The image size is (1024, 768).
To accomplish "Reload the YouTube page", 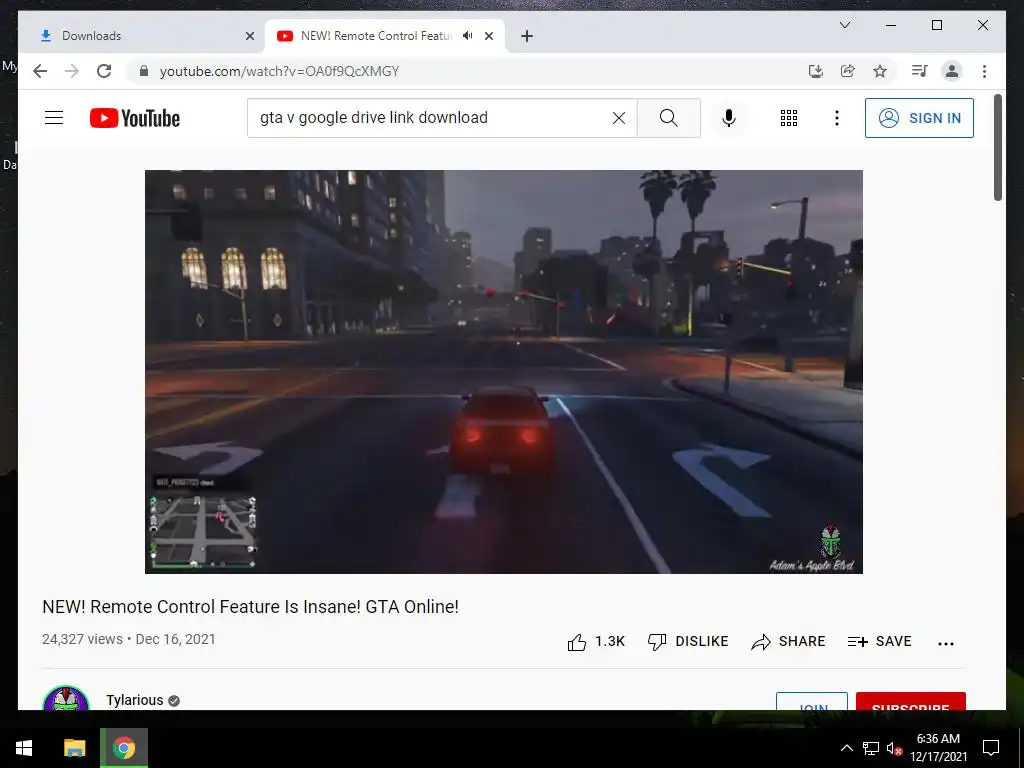I will tap(104, 71).
